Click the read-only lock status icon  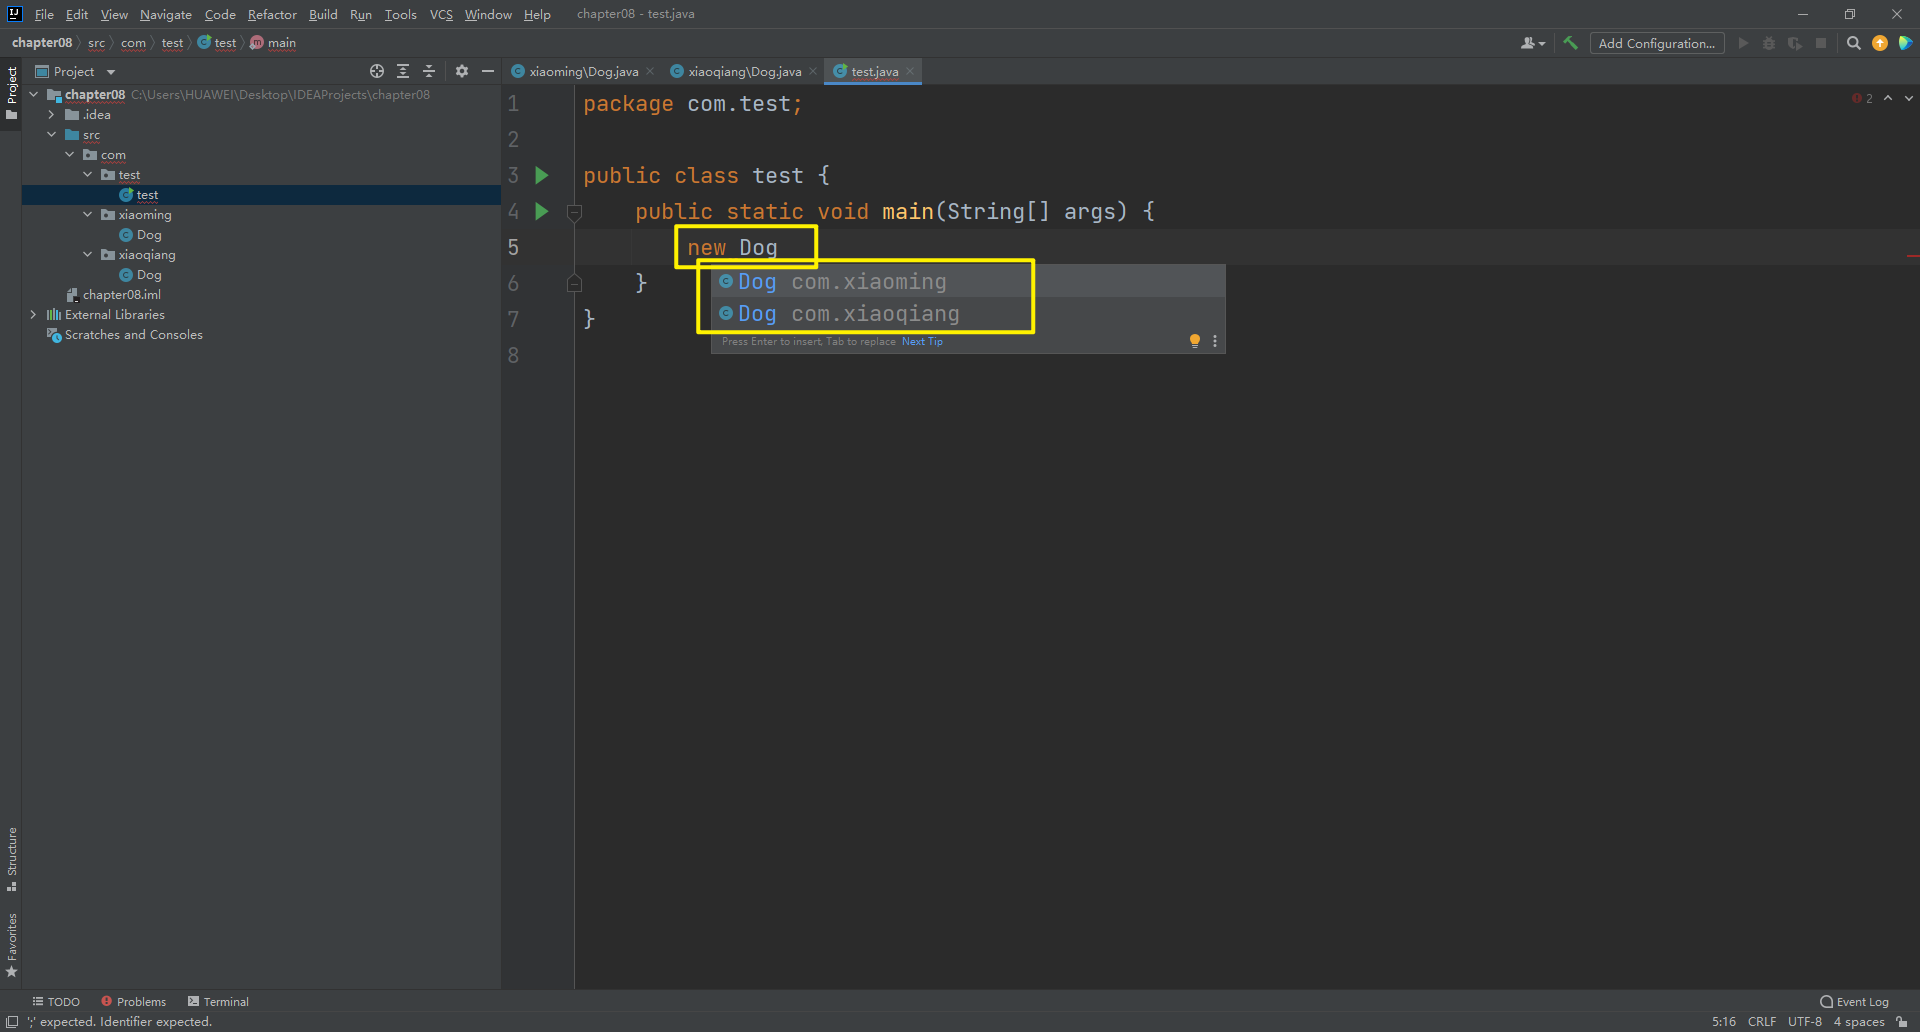(1902, 1021)
